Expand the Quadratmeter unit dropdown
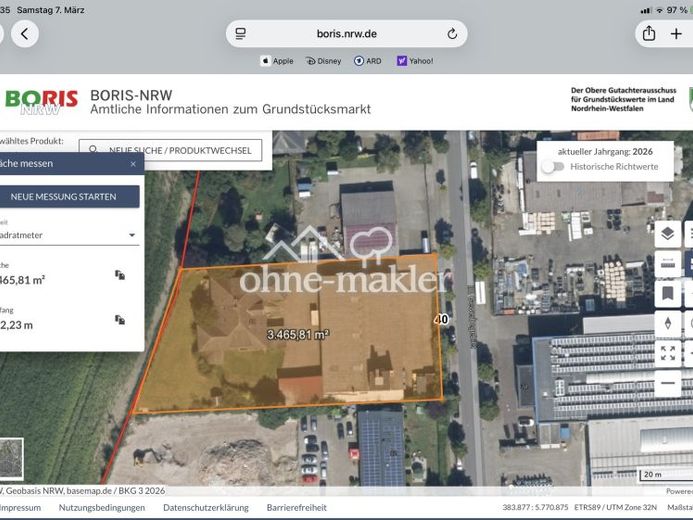The width and height of the screenshot is (693, 520). 132,236
